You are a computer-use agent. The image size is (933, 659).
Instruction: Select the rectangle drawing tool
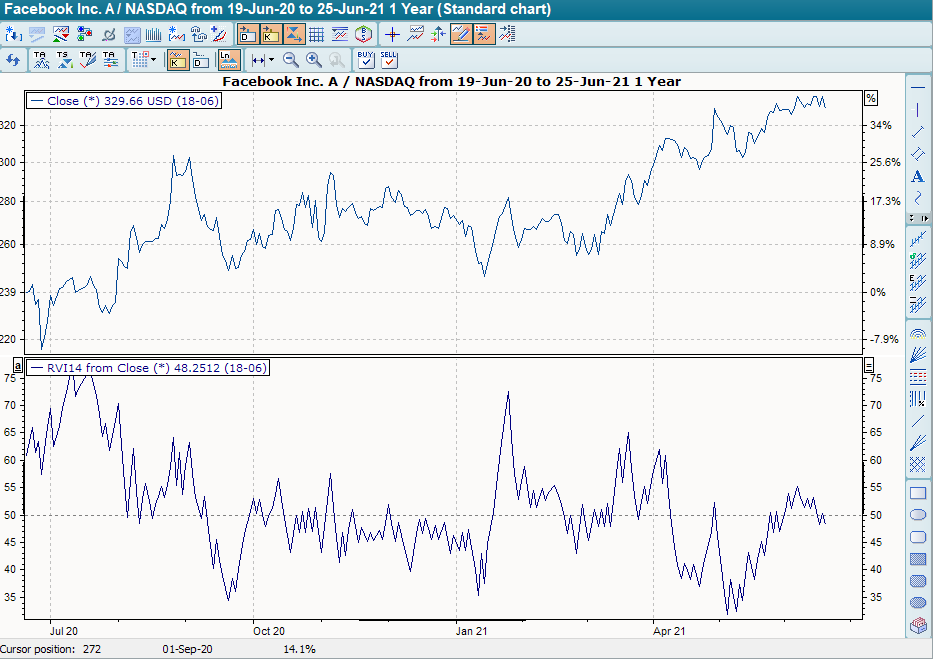[917, 494]
